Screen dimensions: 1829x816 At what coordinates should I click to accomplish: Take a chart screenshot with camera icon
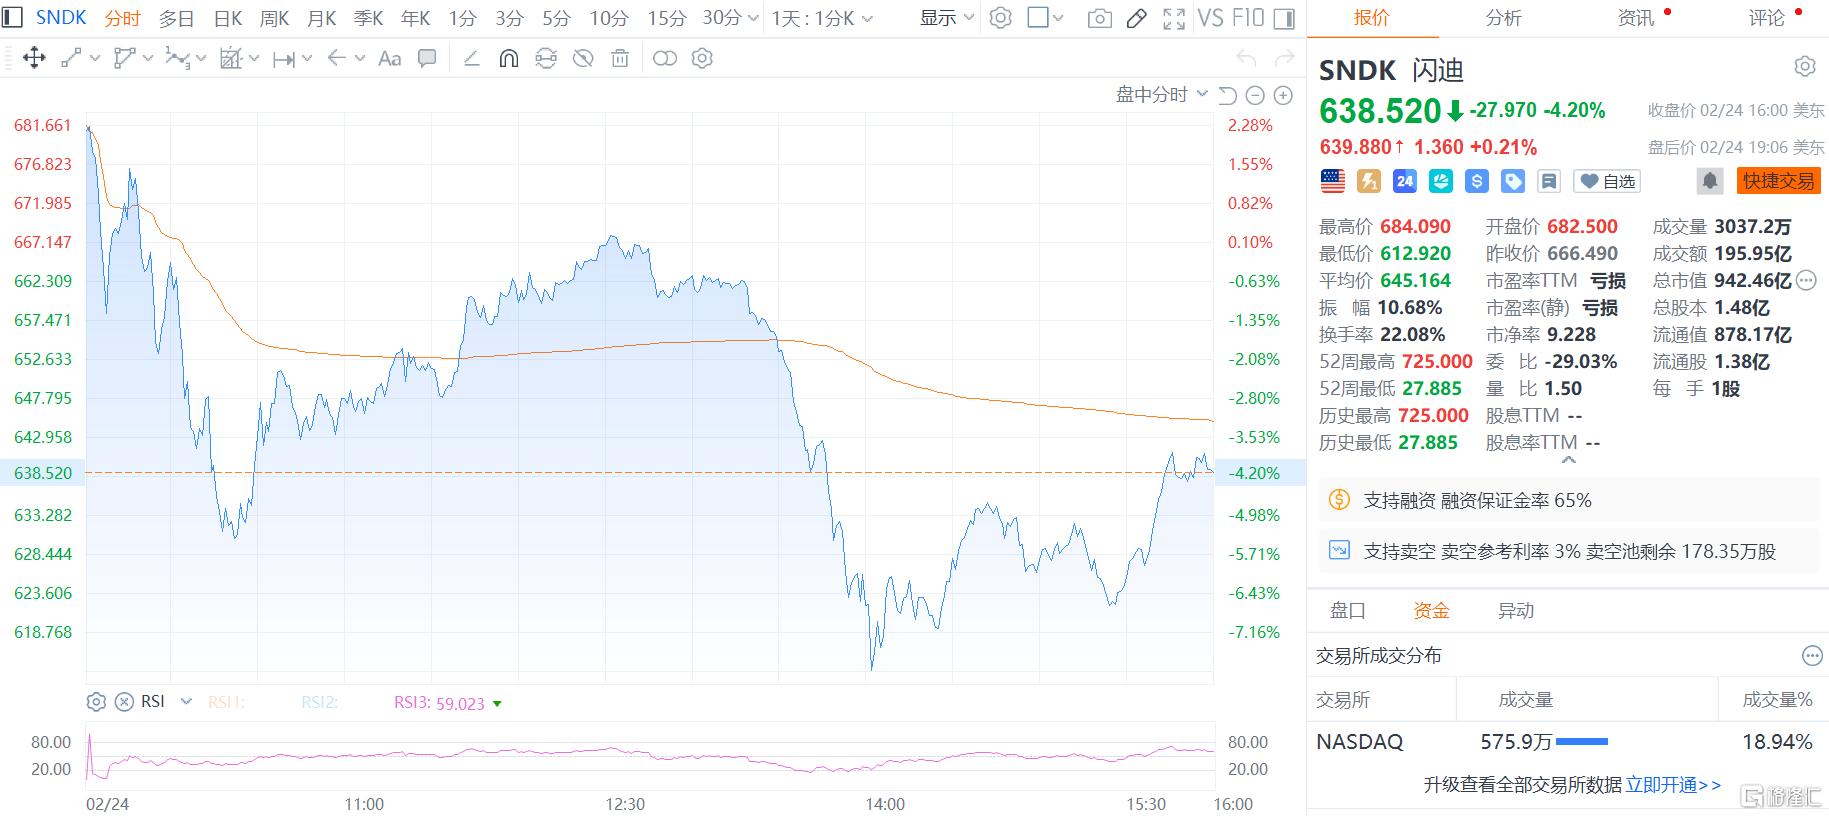[1099, 19]
